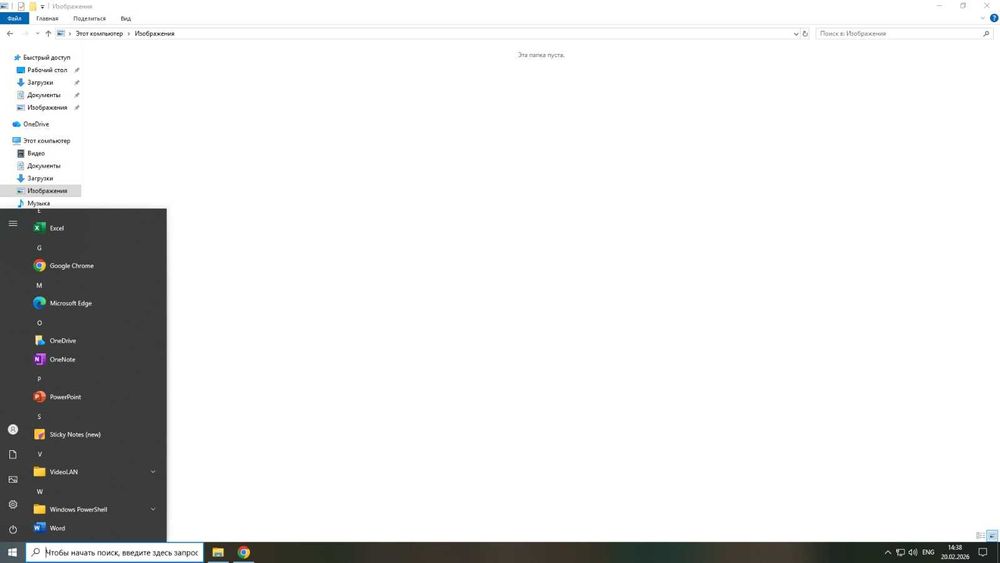Show hidden system tray icons
The width and height of the screenshot is (1000, 563).
[888, 553]
